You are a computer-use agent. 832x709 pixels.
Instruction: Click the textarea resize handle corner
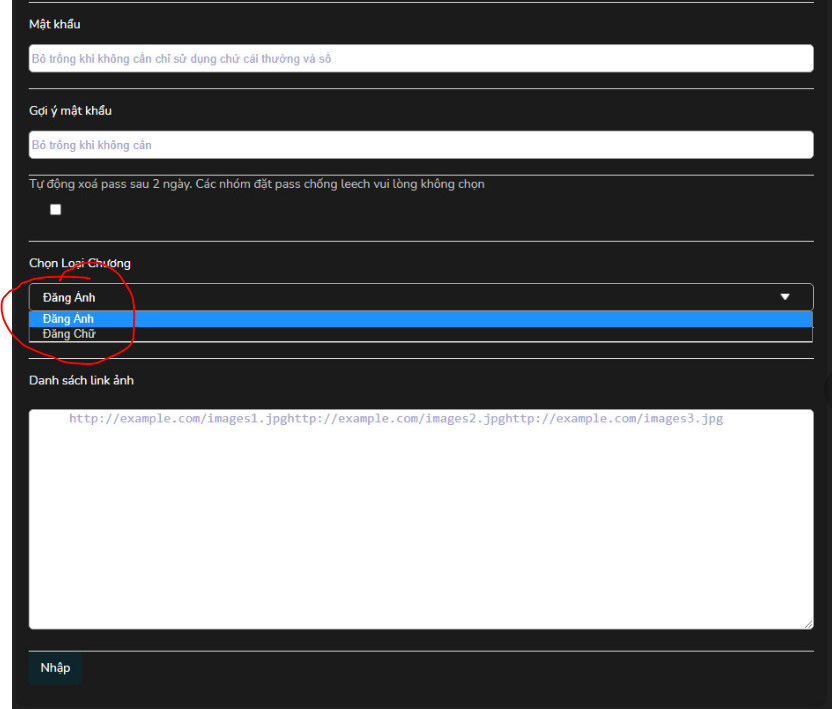pos(808,624)
